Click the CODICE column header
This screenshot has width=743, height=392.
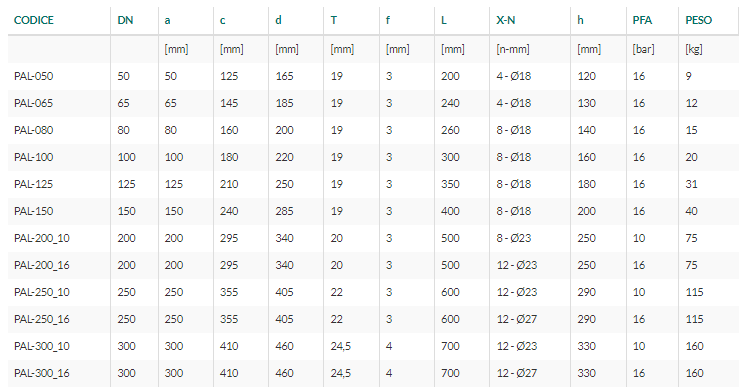[x=34, y=20]
